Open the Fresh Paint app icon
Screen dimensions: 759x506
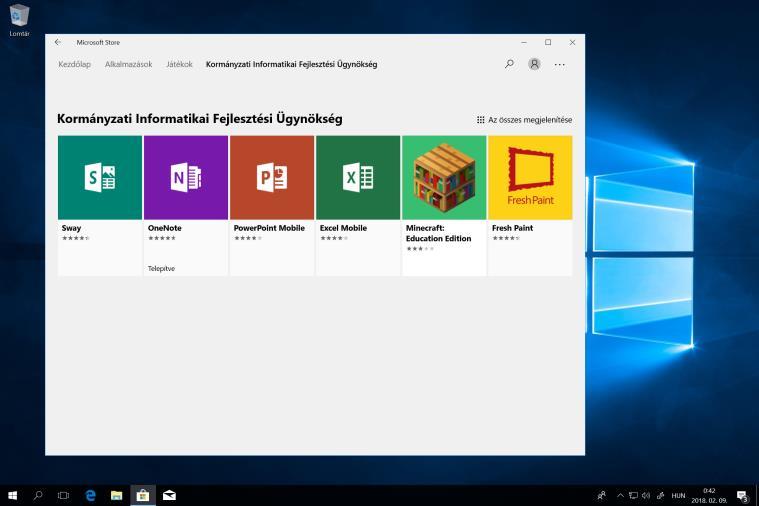pos(530,177)
